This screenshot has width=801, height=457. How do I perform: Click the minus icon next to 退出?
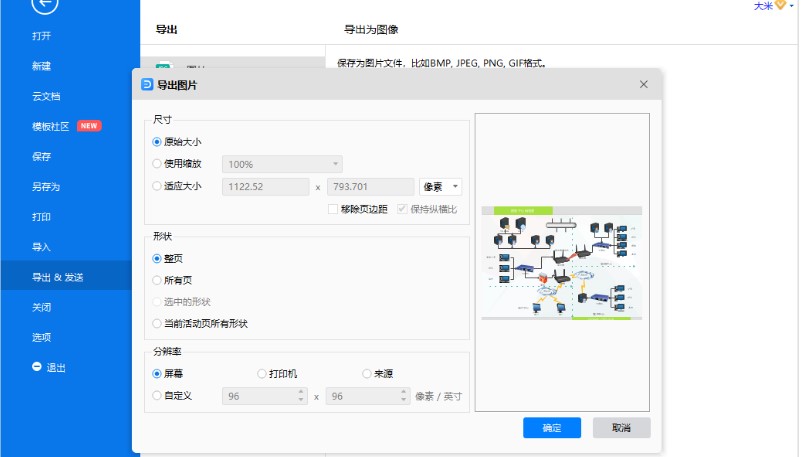tap(37, 367)
